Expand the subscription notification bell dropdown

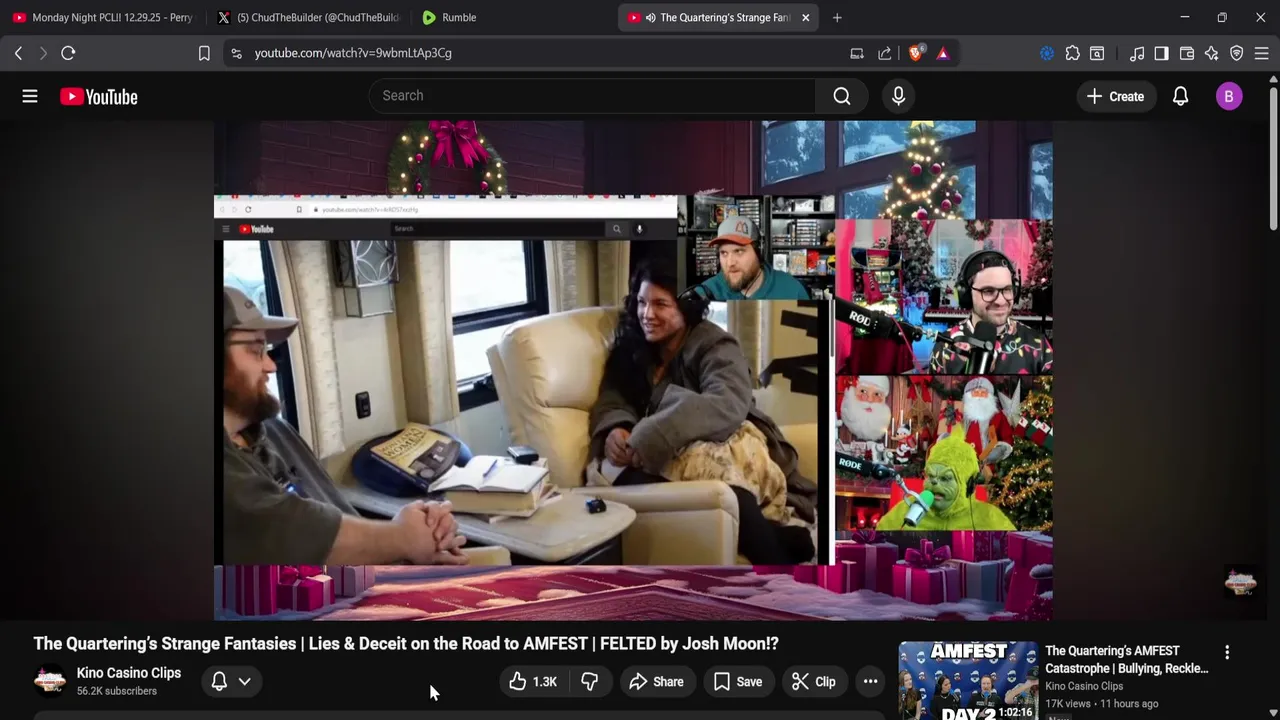[x=232, y=682]
